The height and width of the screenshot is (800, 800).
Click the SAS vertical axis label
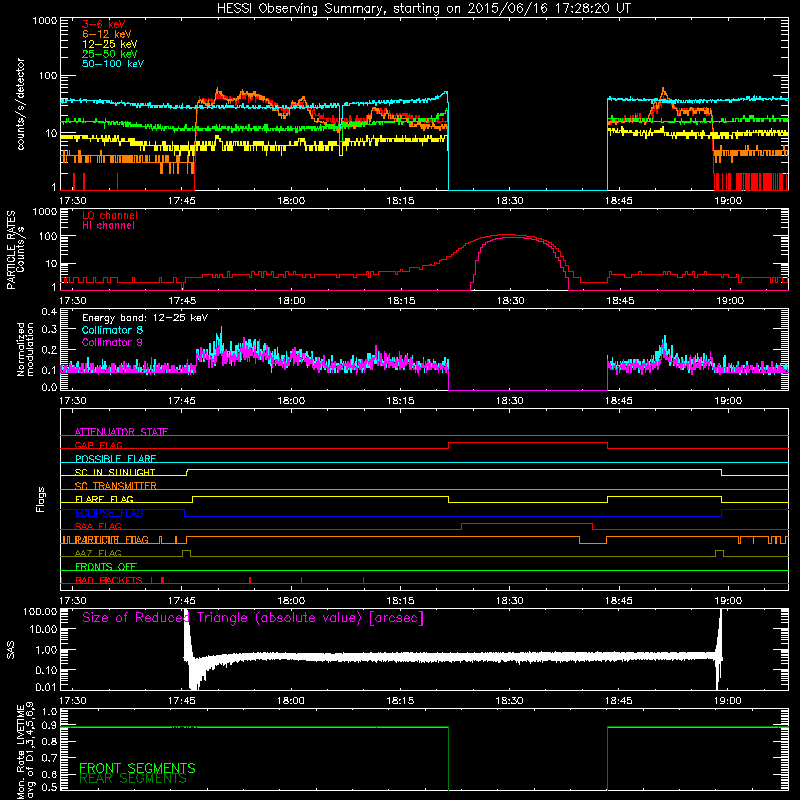point(11,650)
